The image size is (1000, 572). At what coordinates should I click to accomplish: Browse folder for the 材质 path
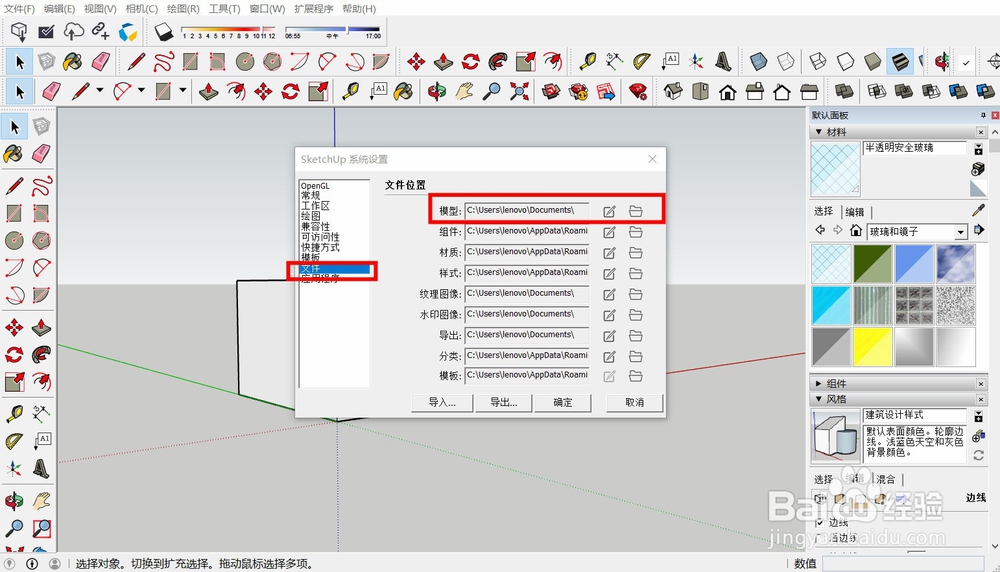[635, 253]
